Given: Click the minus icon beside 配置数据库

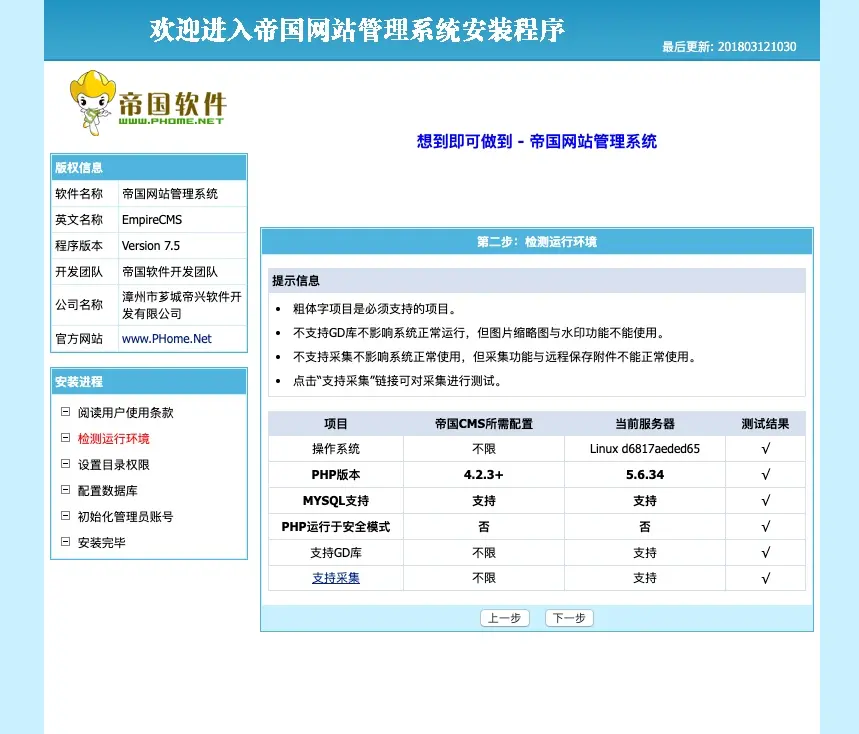Looking at the screenshot, I should click(66, 489).
